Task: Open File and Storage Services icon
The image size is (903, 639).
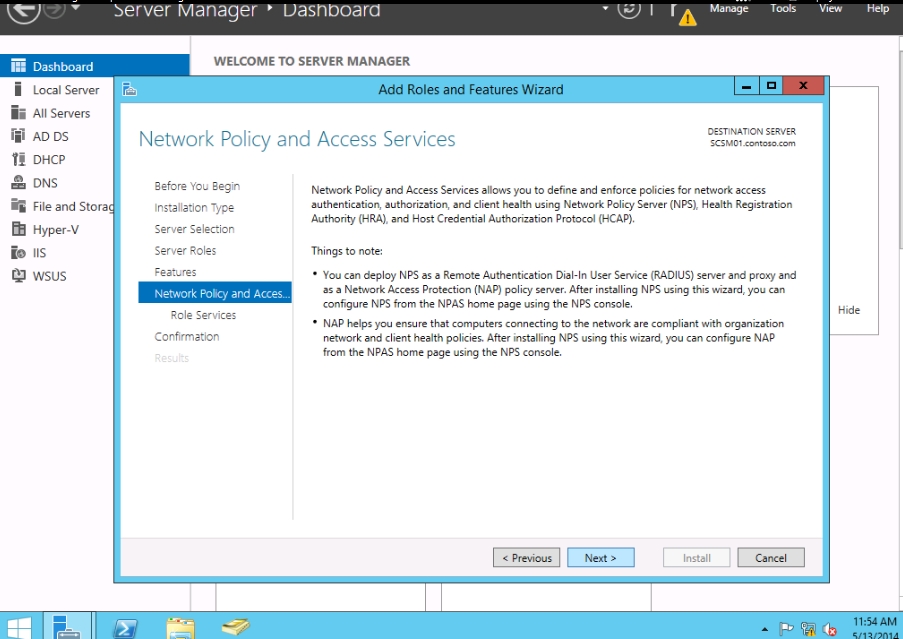Action: [18, 206]
